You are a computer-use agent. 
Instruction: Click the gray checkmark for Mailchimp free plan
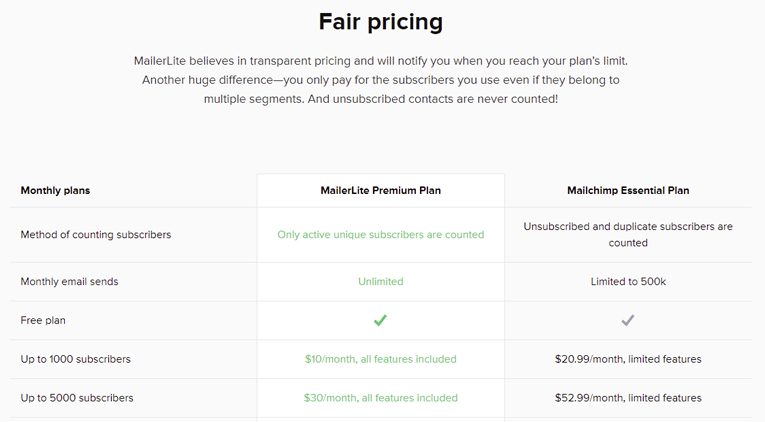coord(628,321)
